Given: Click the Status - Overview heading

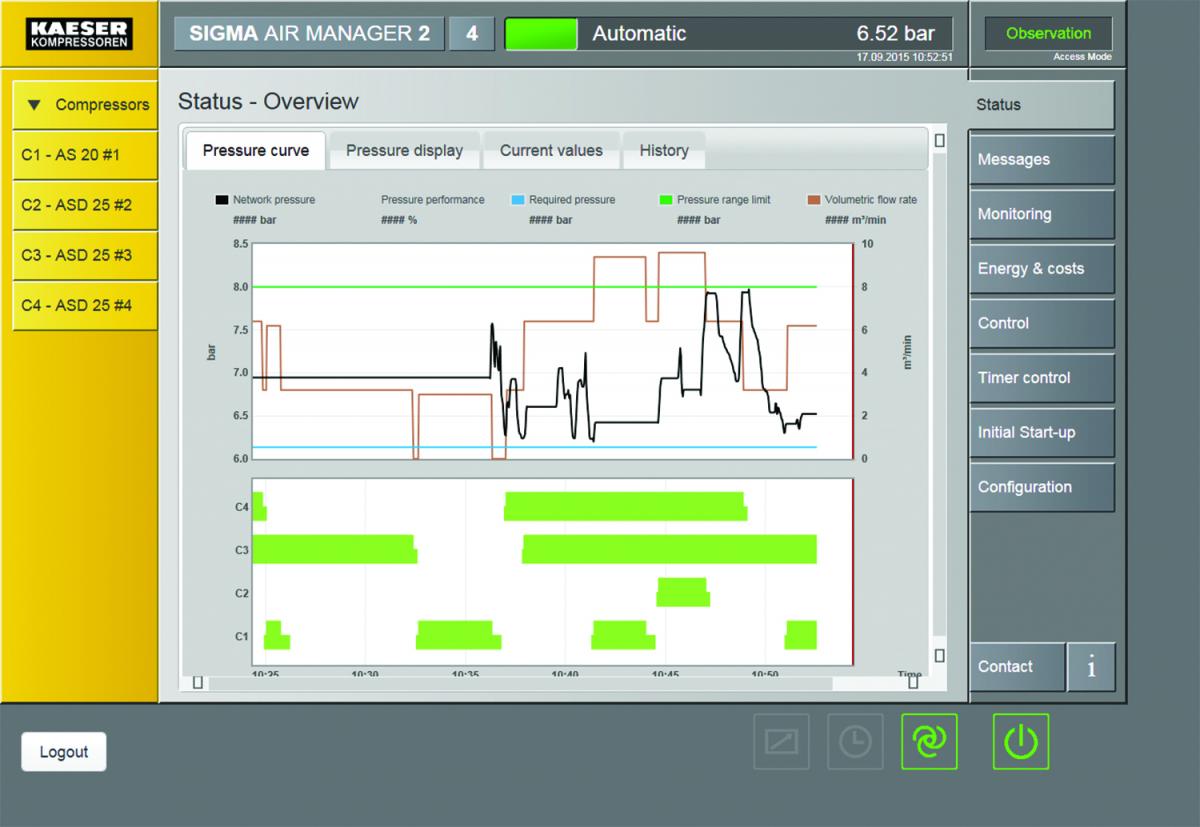Looking at the screenshot, I should pos(268,102).
